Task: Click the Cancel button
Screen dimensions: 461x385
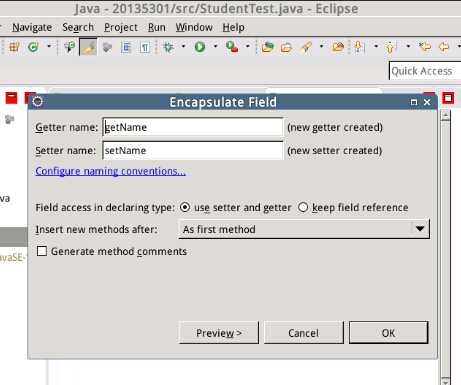Action: [x=304, y=333]
